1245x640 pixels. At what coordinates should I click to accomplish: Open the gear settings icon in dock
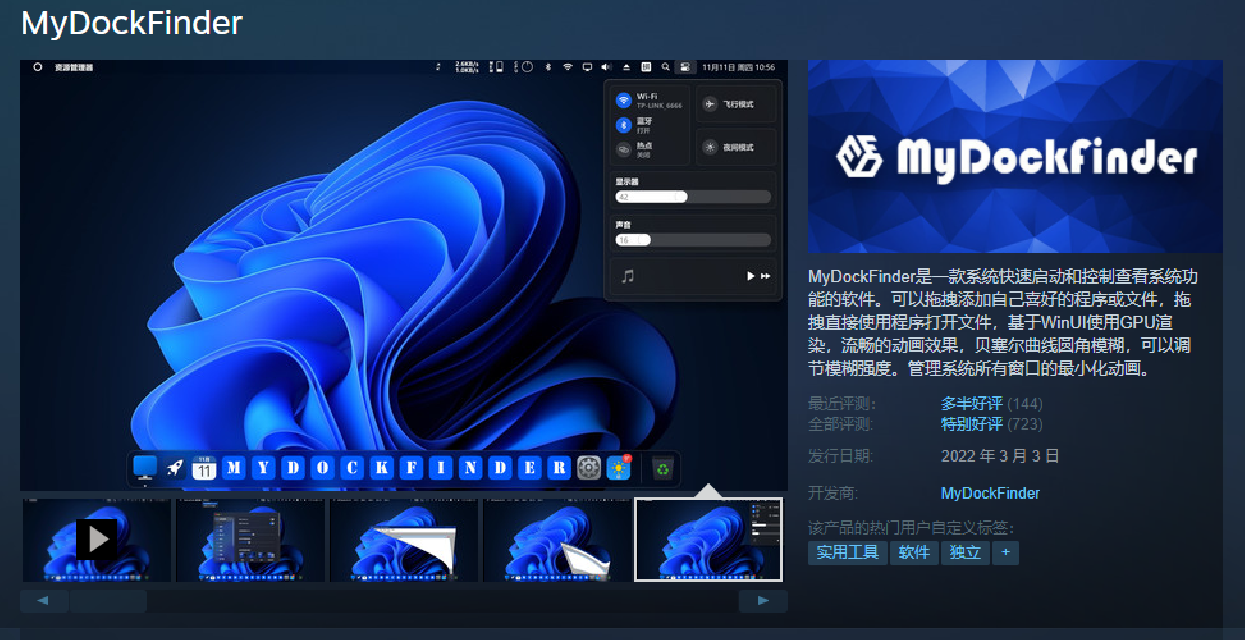[x=589, y=468]
